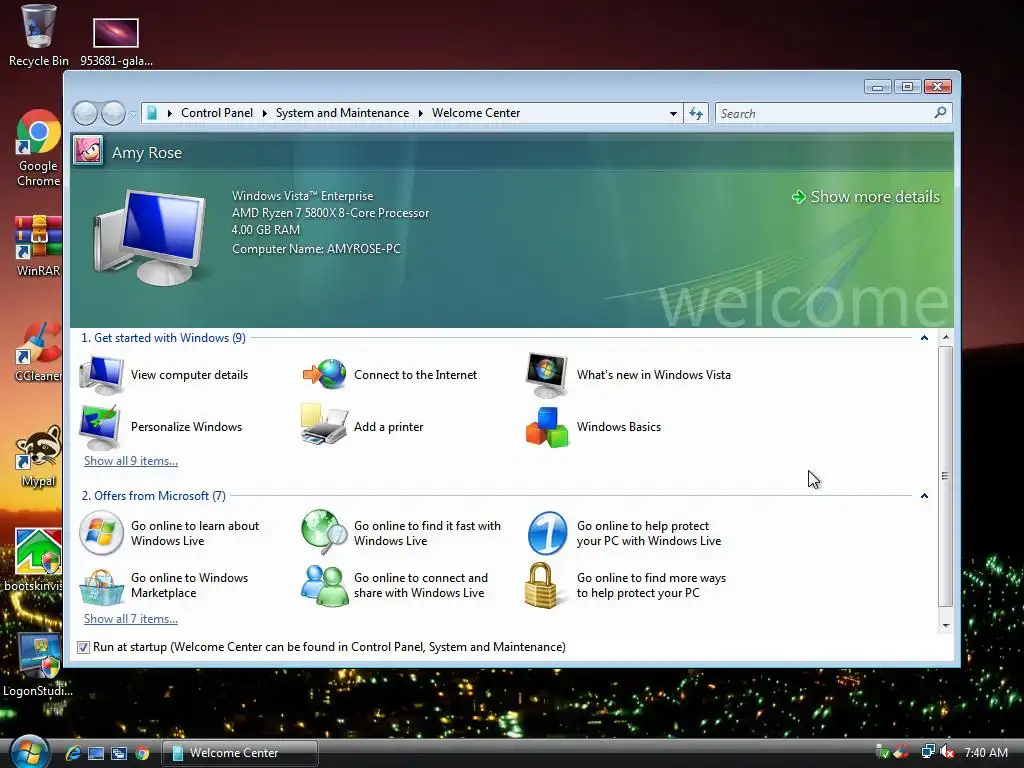Click the vertical scrollbar thumb

945,476
